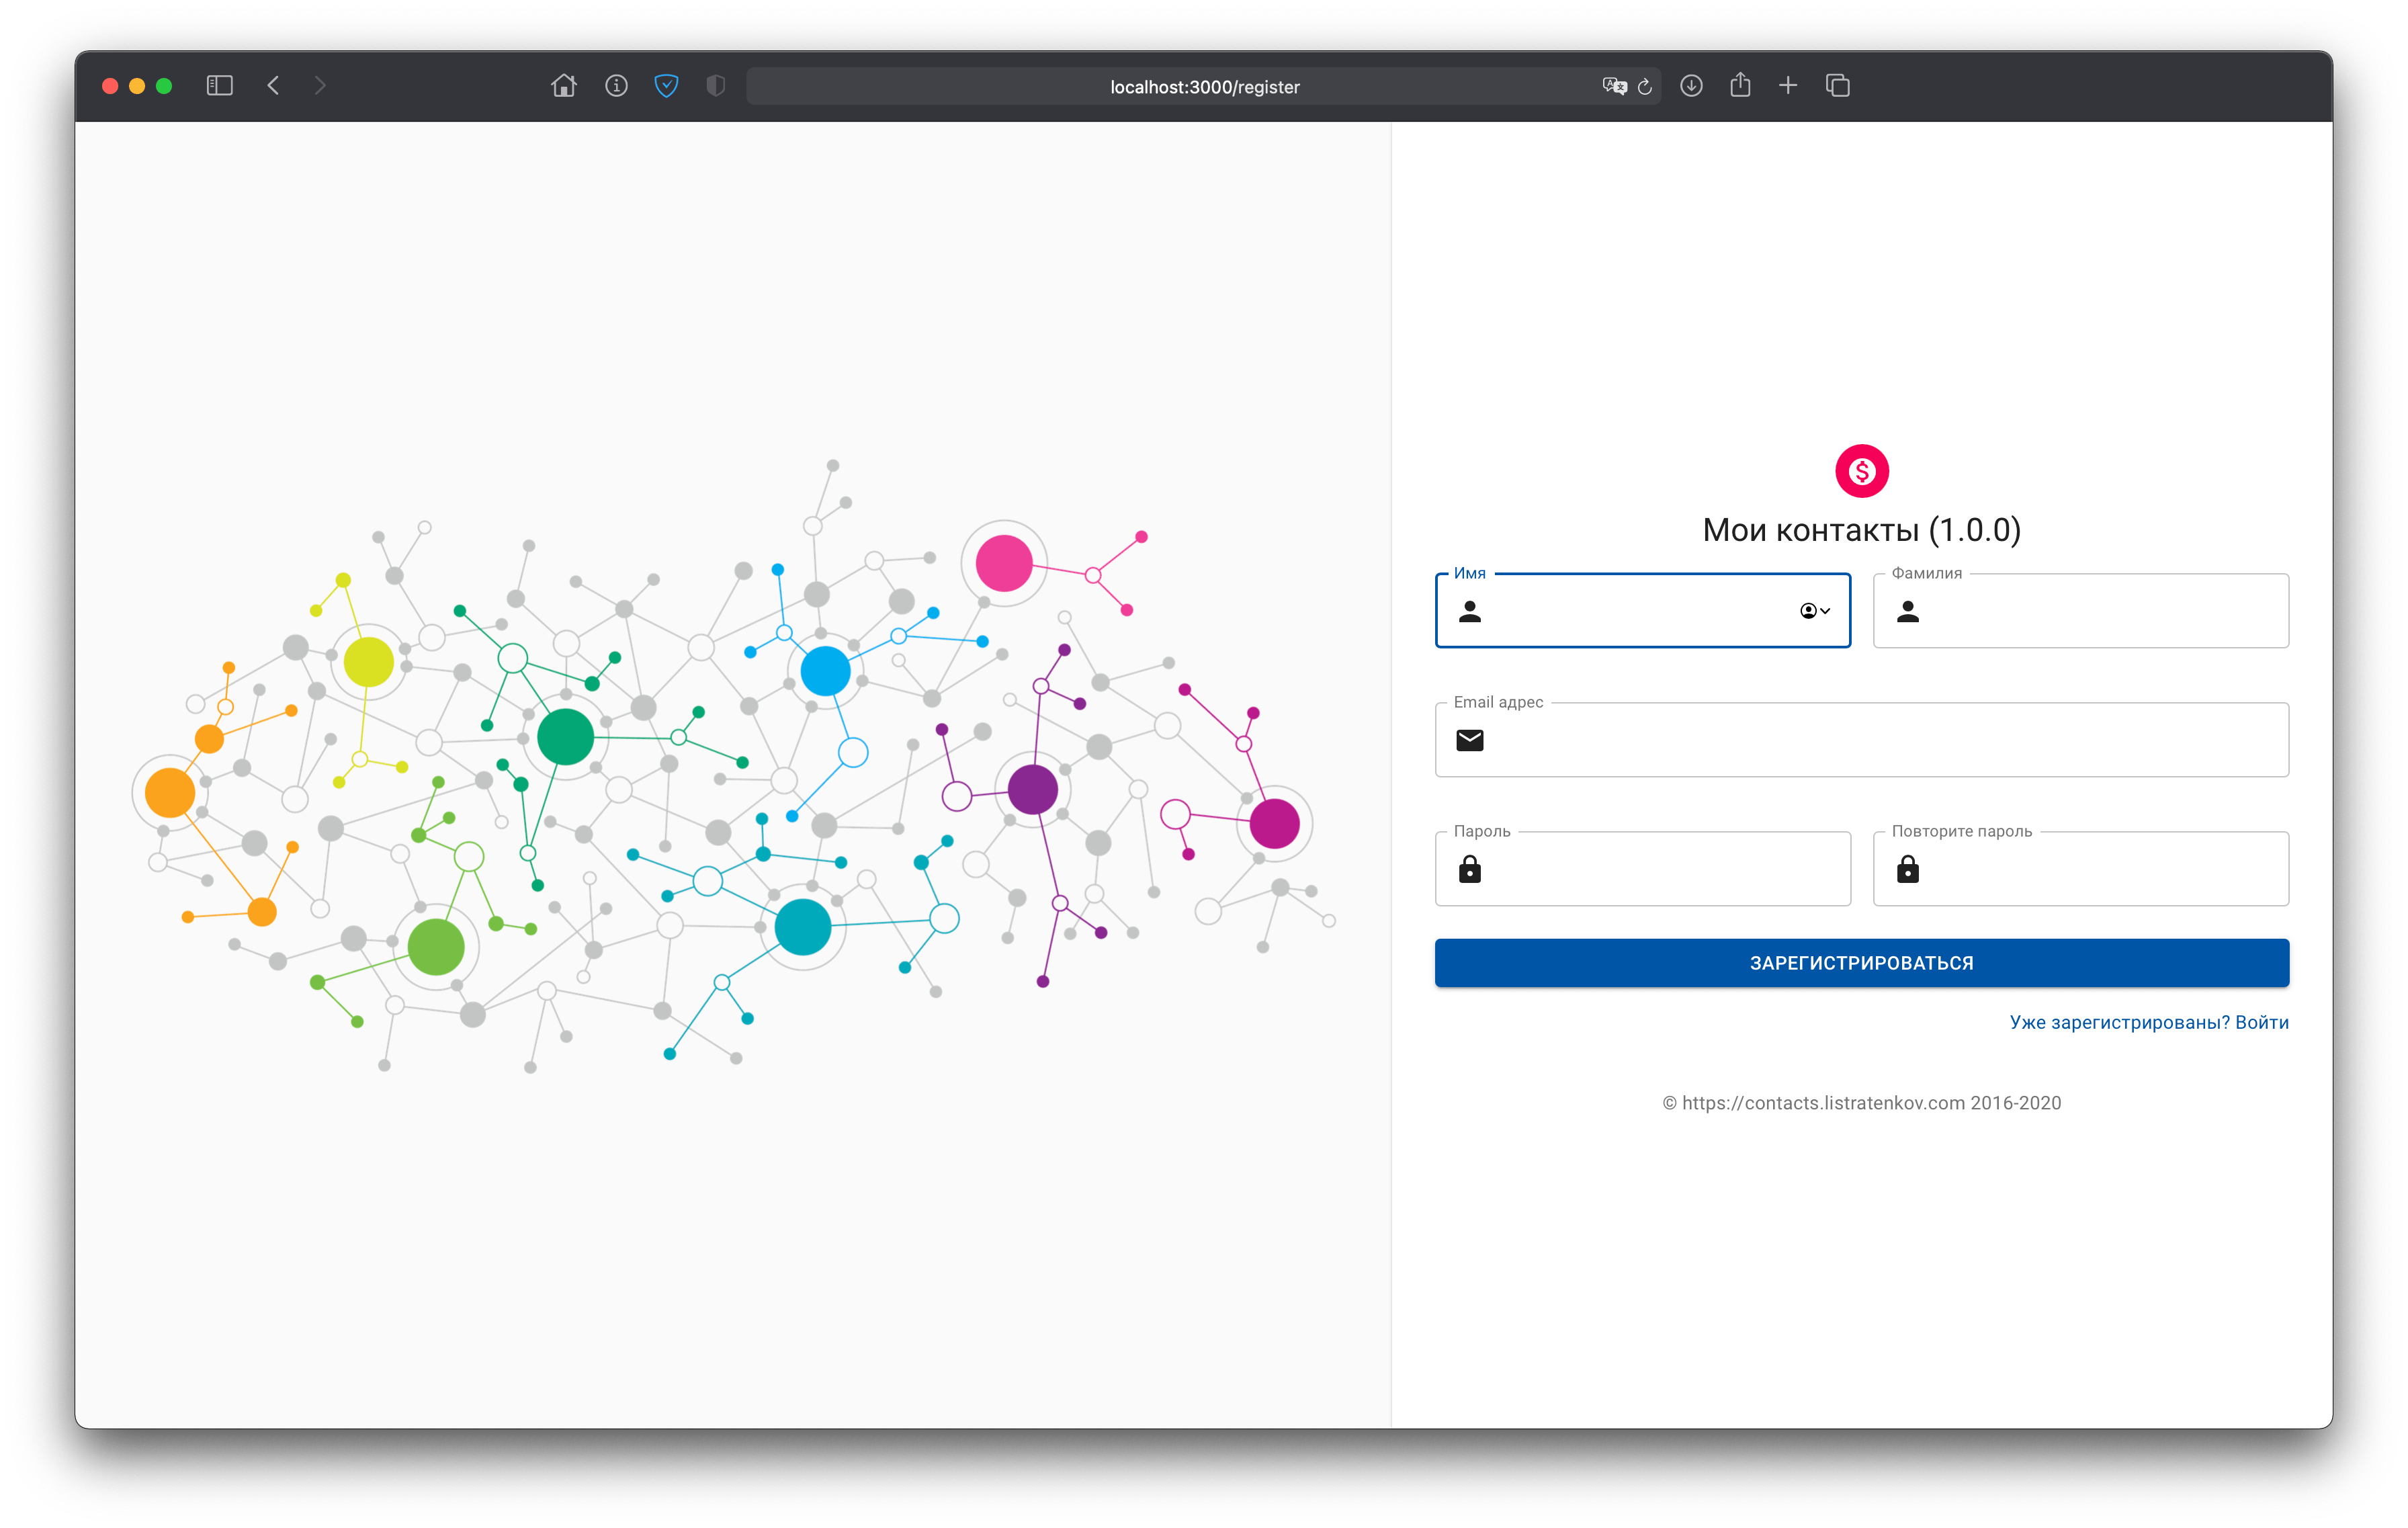
Task: Select the Пароль password field
Action: coord(1660,870)
